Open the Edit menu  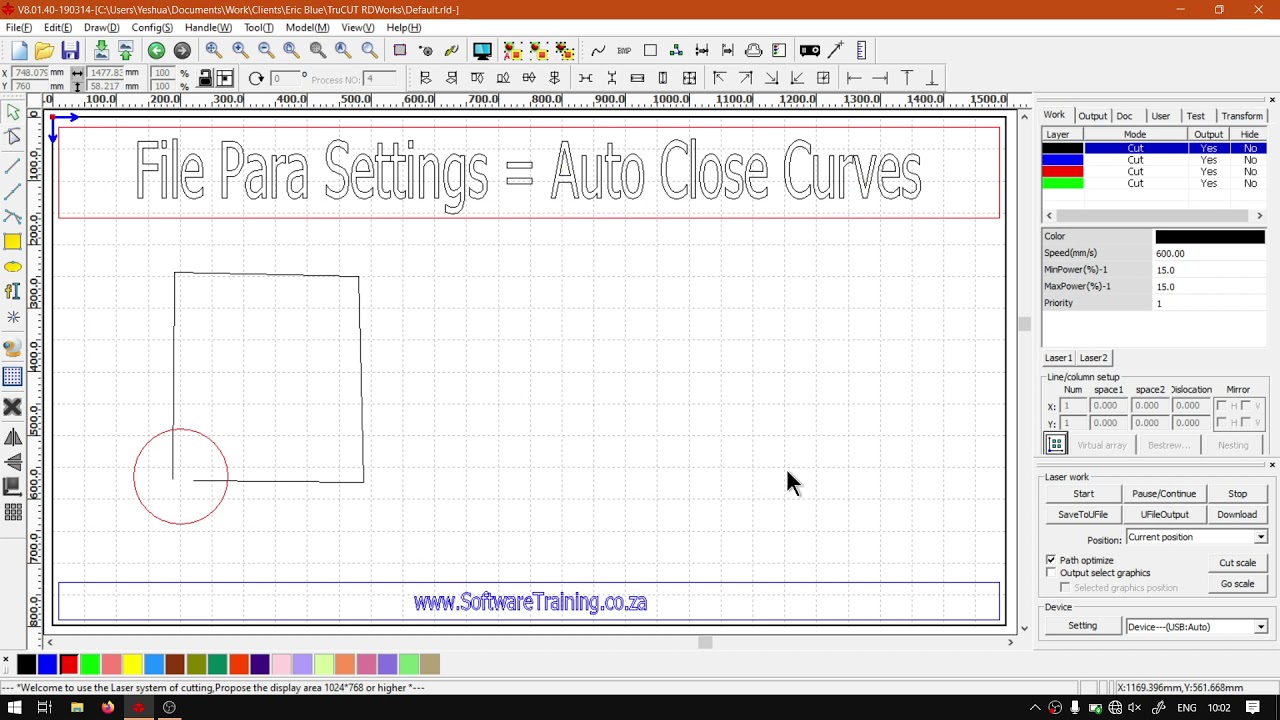[58, 28]
